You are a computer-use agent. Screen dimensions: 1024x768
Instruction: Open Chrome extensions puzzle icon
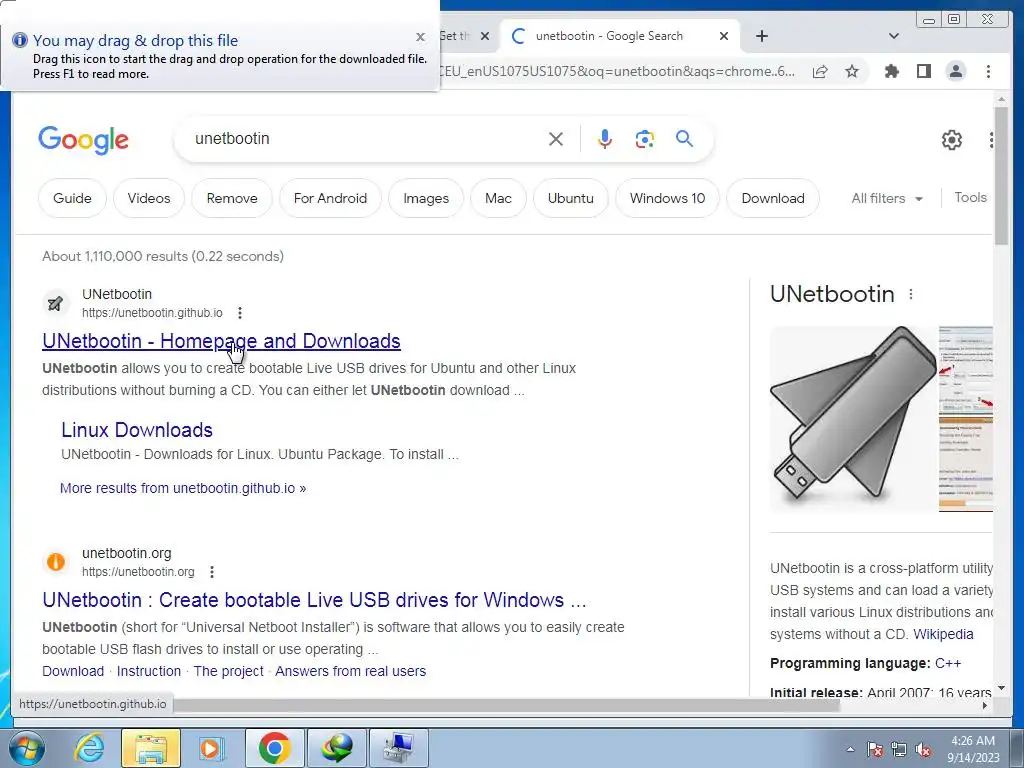(x=891, y=71)
